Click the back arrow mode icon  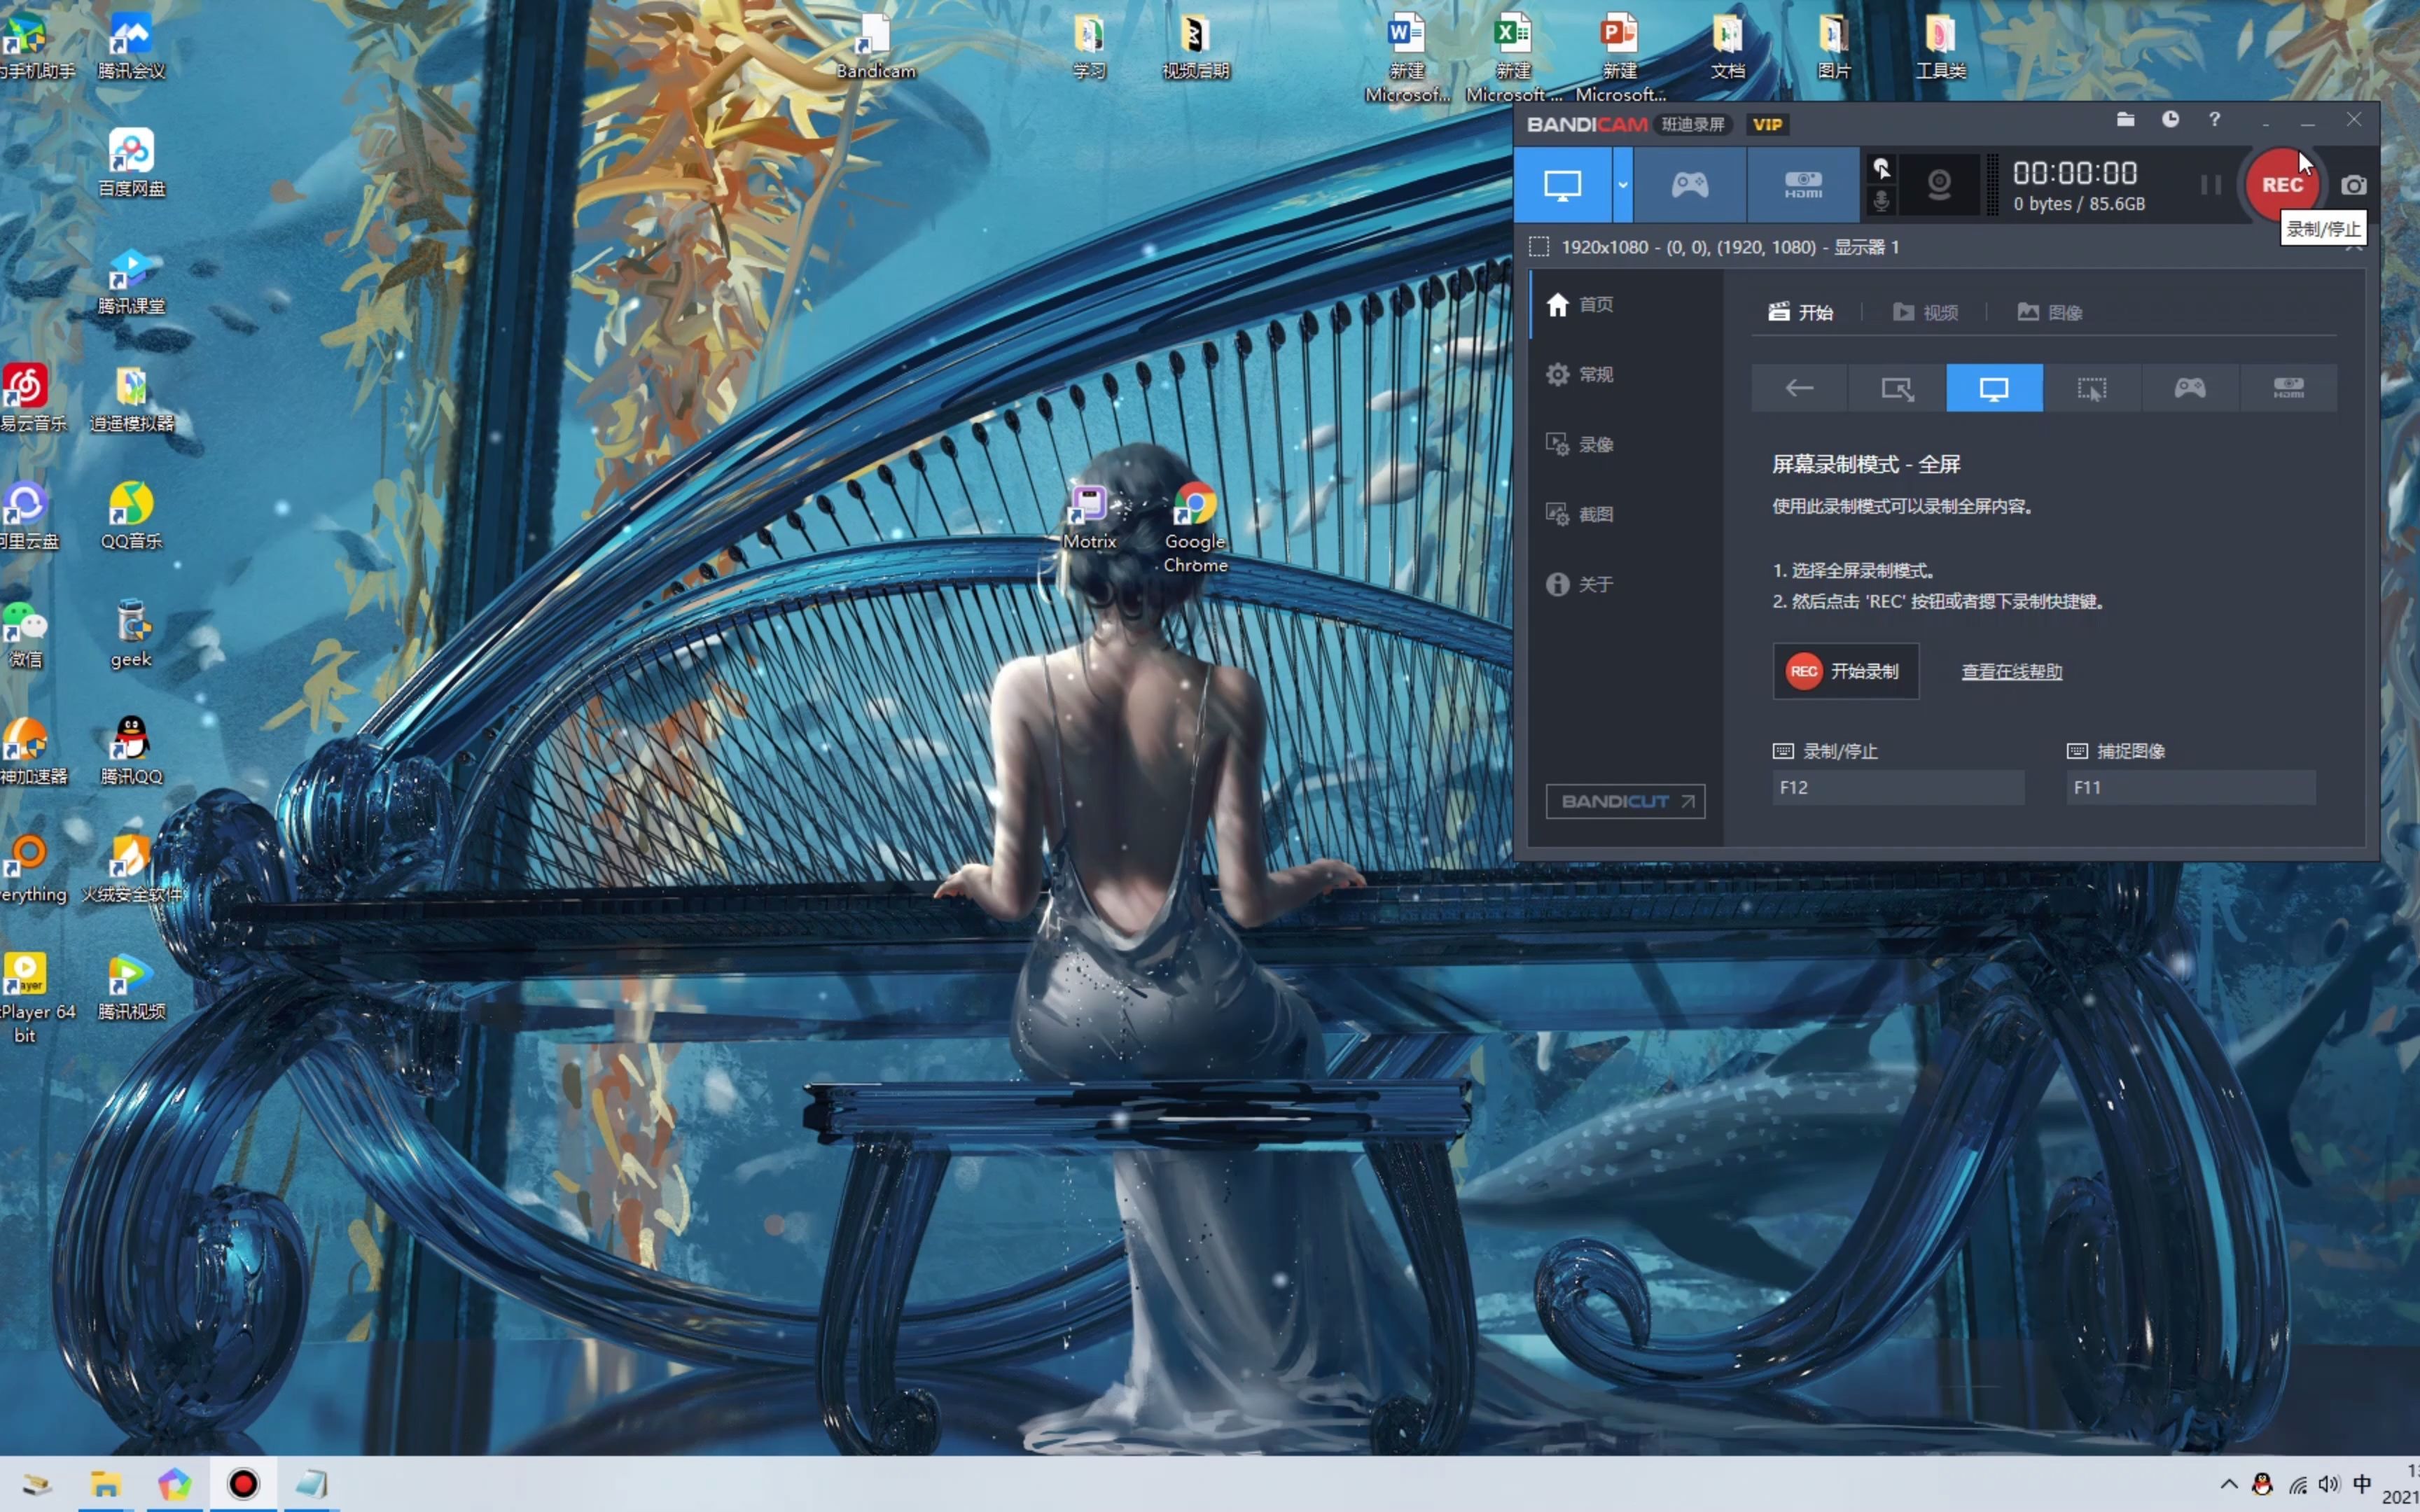pos(1799,388)
